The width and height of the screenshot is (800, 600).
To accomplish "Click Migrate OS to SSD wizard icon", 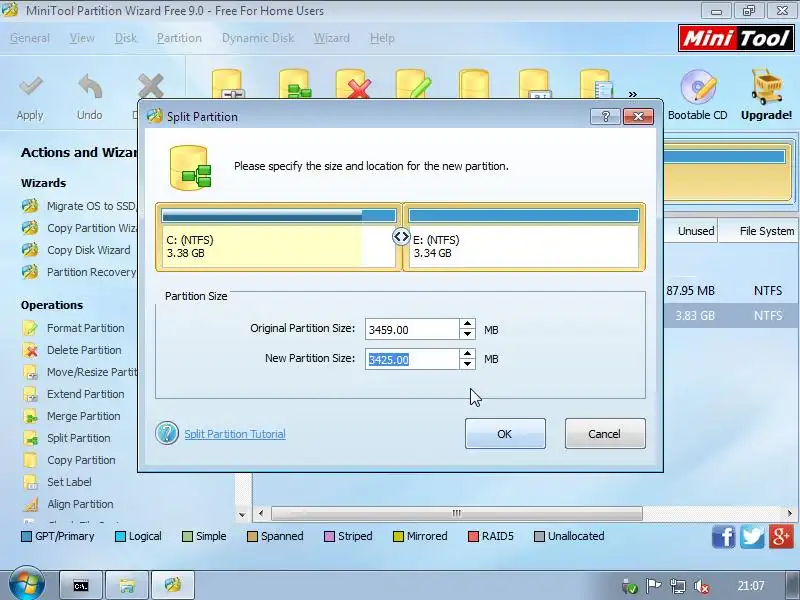I will pyautogui.click(x=30, y=206).
